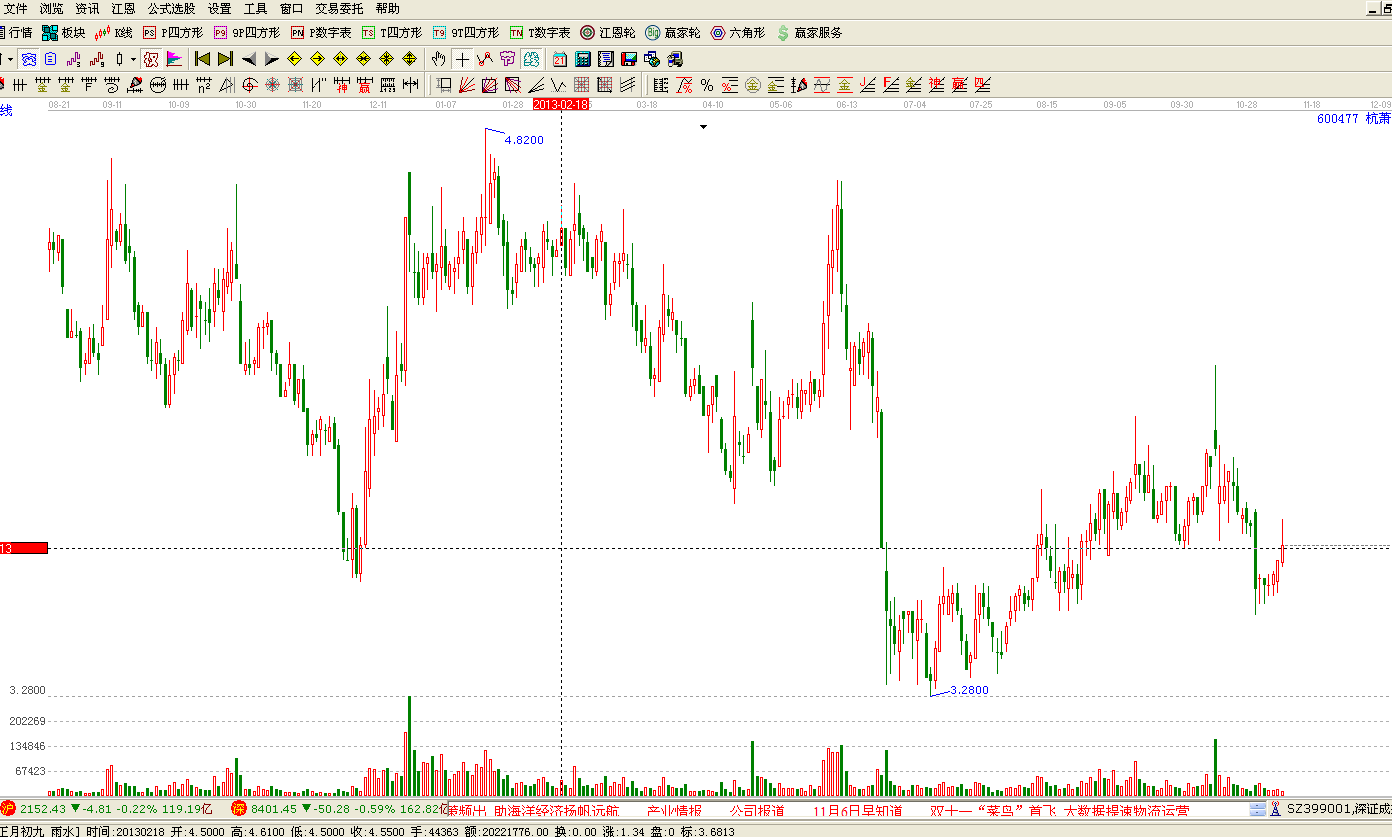This screenshot has height=837, width=1392.
Task: Open the 江恩 menu in the menu bar
Action: [x=123, y=8]
